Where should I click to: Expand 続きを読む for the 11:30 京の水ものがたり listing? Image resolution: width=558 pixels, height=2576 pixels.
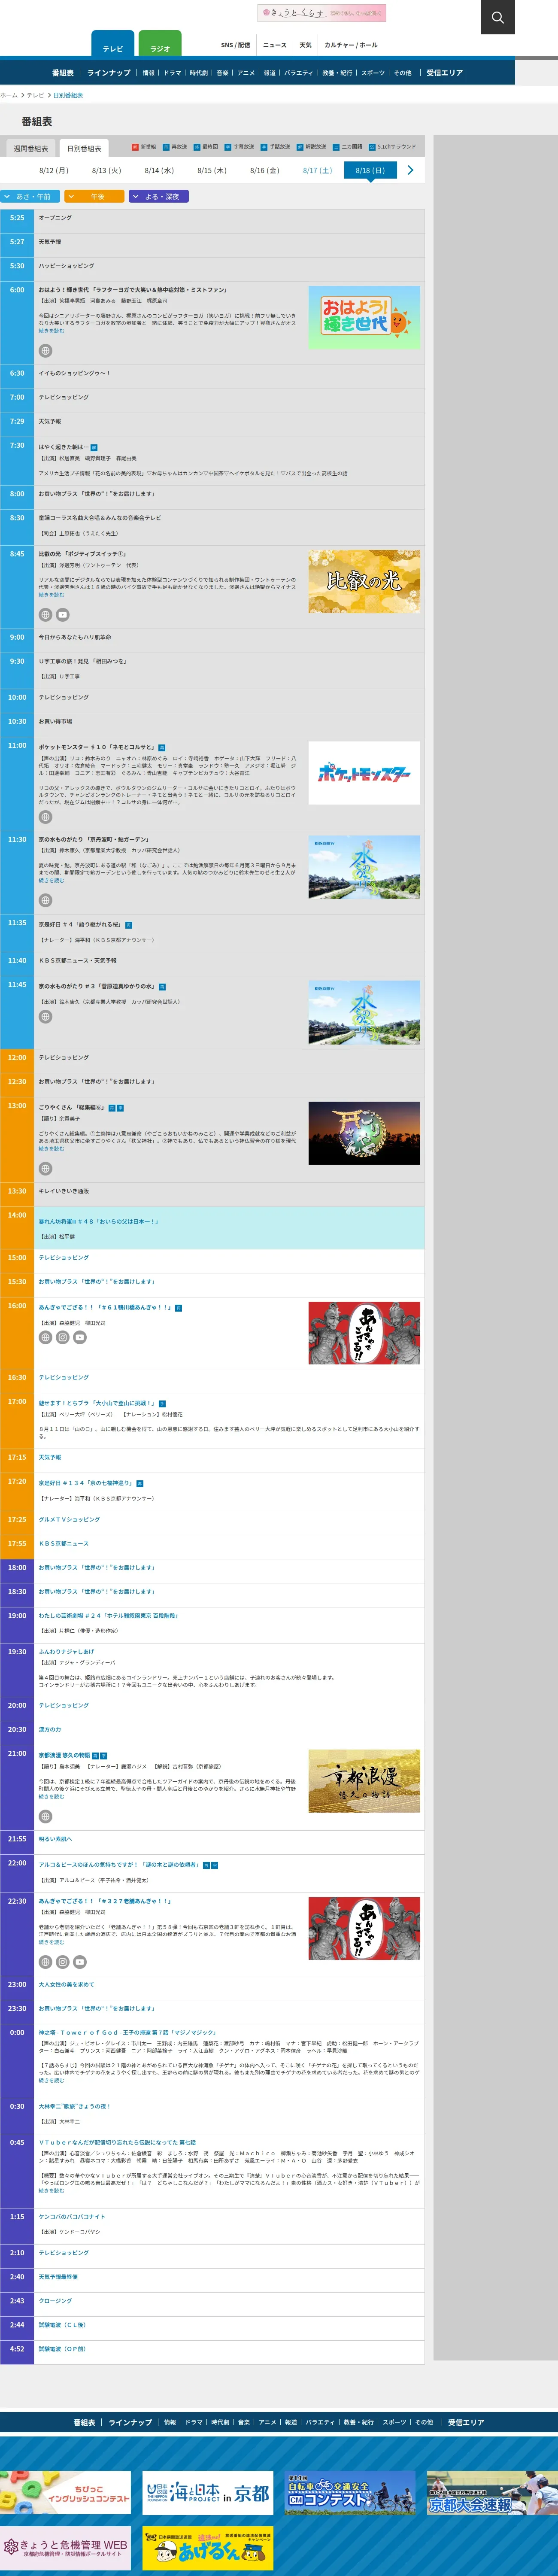click(51, 880)
